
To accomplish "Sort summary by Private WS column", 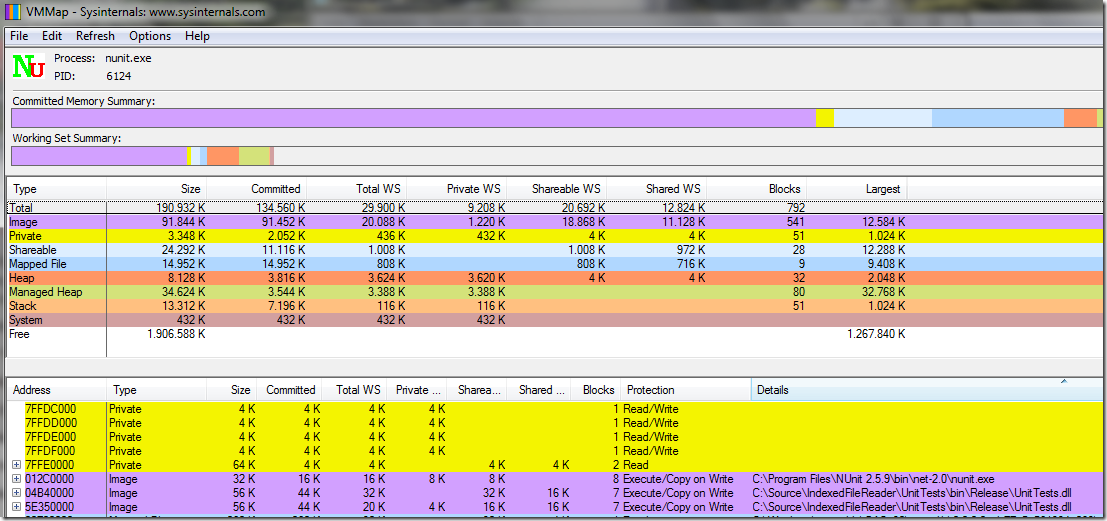I will point(457,189).
